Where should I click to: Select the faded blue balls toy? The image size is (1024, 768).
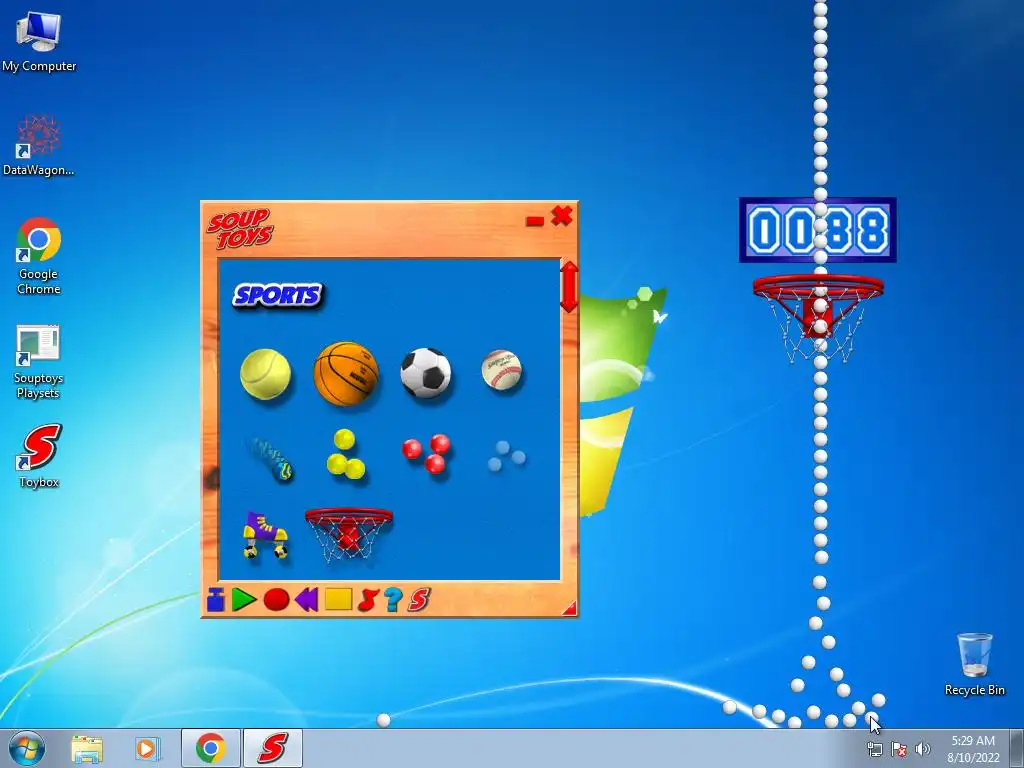pyautogui.click(x=506, y=456)
